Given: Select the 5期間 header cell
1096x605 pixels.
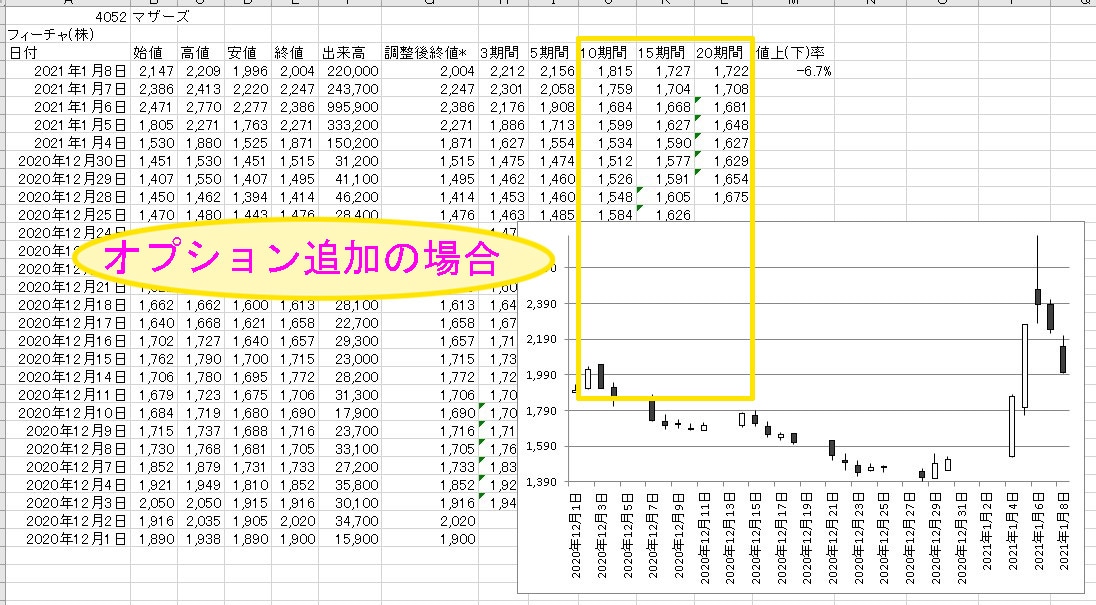Looking at the screenshot, I should [553, 53].
